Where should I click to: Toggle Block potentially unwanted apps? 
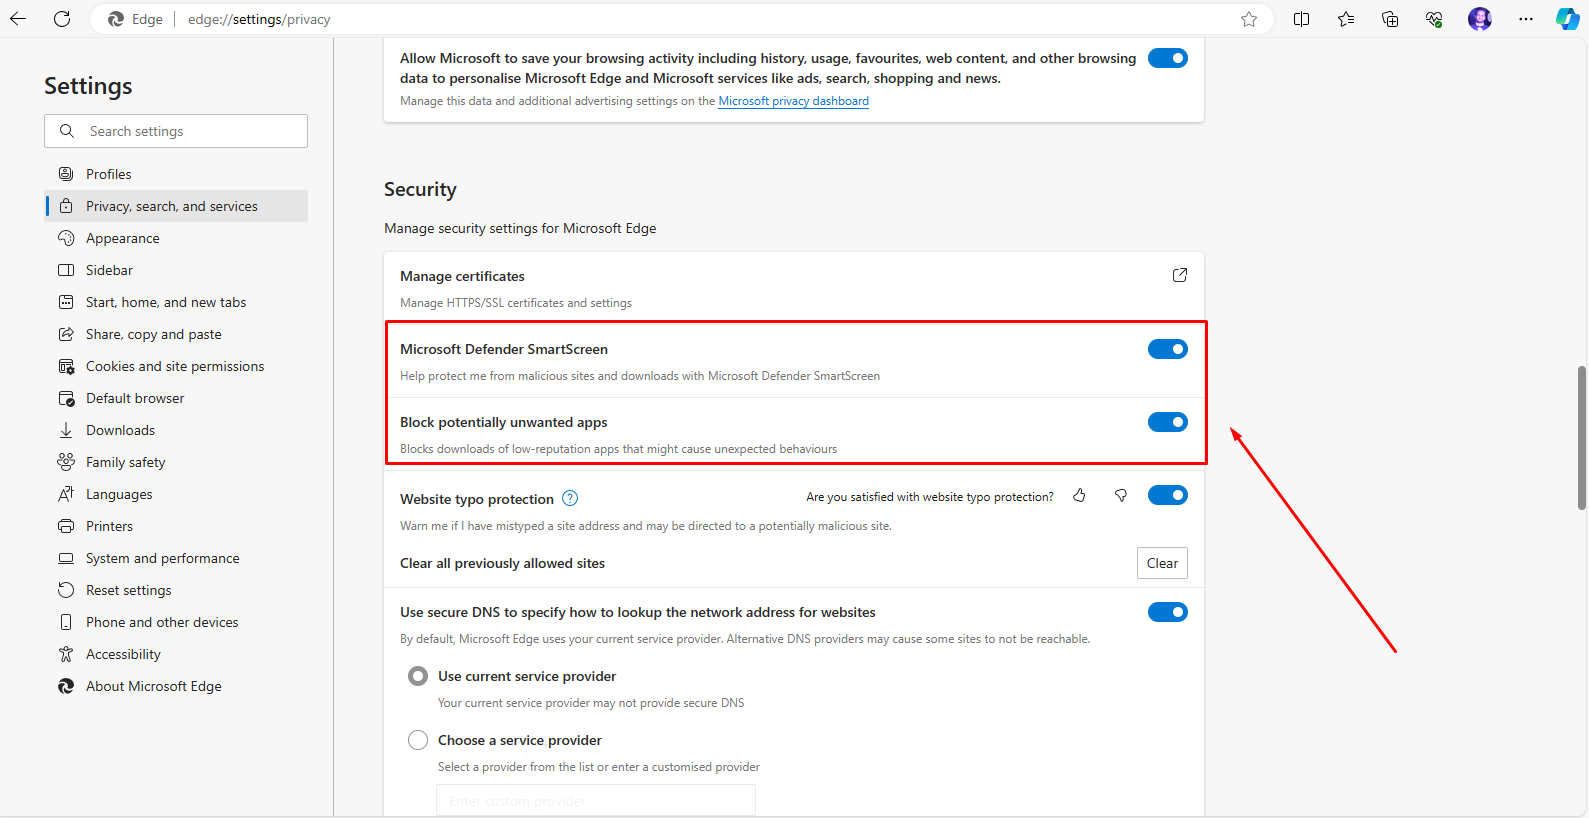coord(1167,422)
